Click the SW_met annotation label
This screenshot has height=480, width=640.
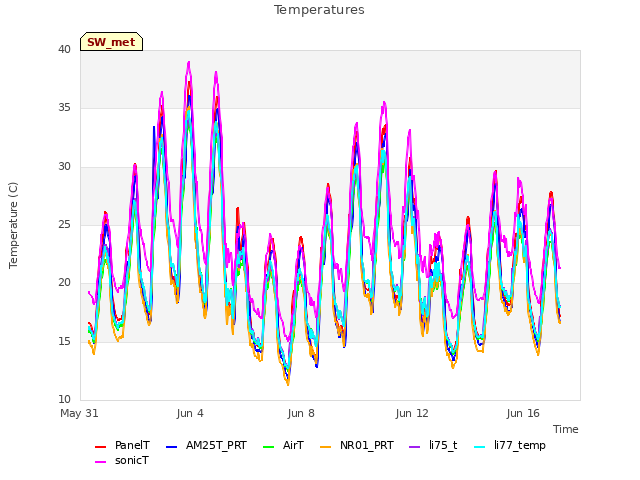coord(111,42)
